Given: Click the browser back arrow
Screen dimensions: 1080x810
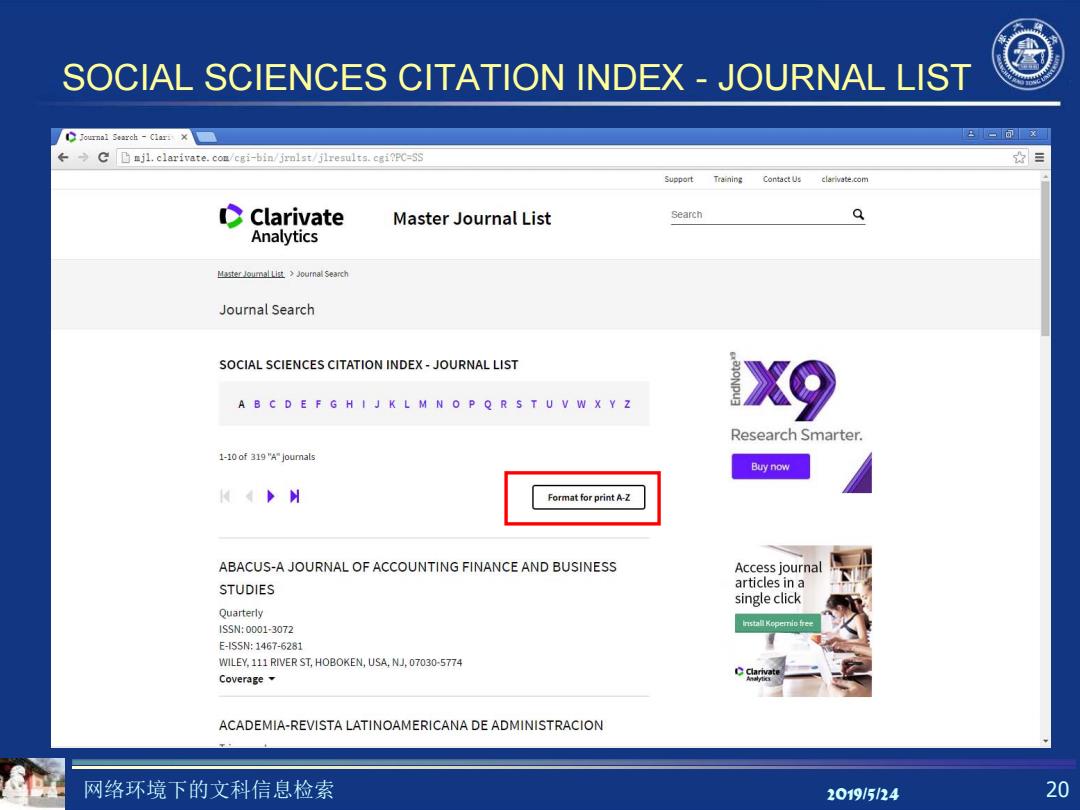Looking at the screenshot, I should click(63, 158).
